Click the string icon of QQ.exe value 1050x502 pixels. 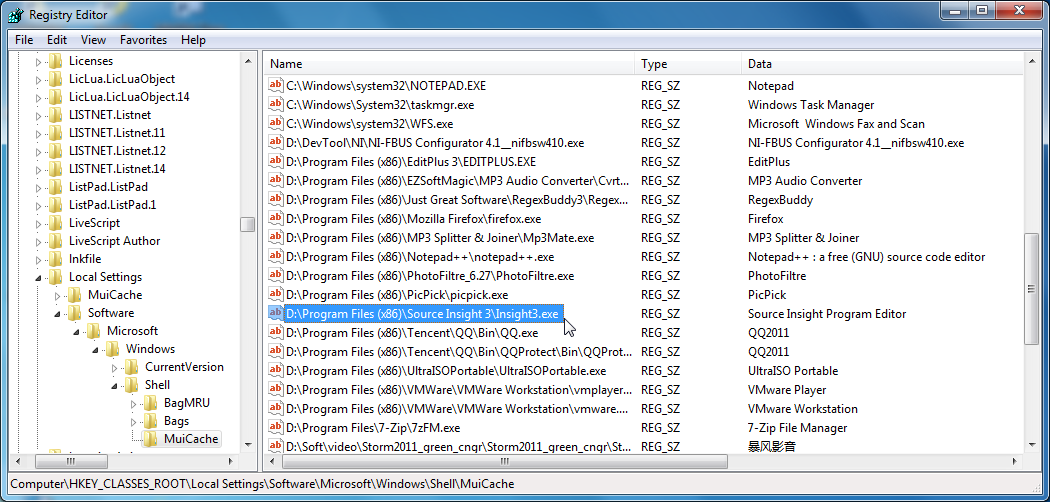[x=275, y=333]
